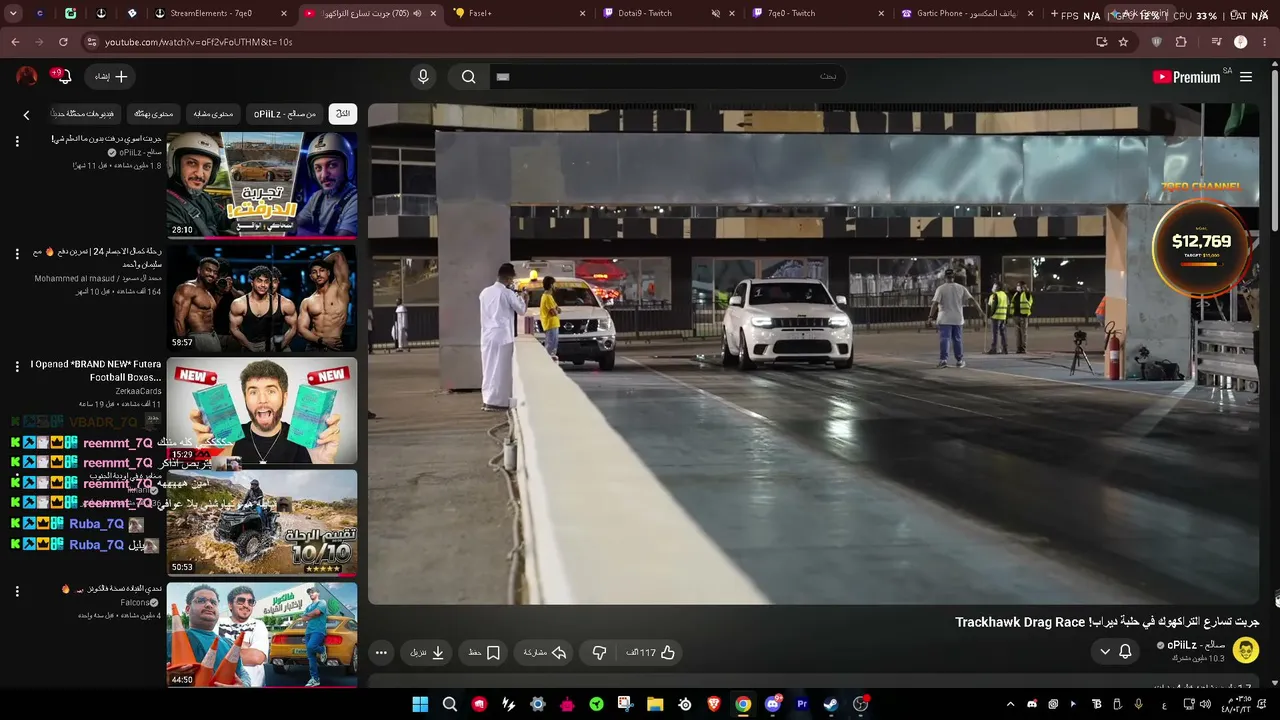Bookmark this page with the star icon
1280x720 pixels.
pyautogui.click(x=1123, y=42)
